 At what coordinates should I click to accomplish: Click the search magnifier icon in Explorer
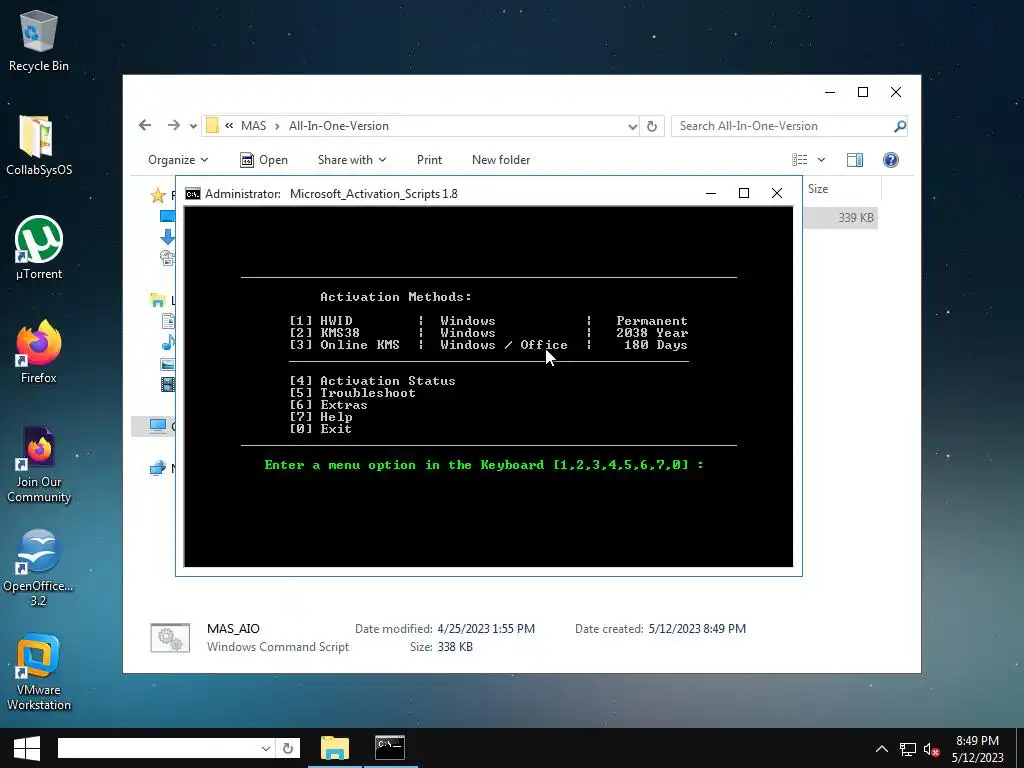coord(899,126)
